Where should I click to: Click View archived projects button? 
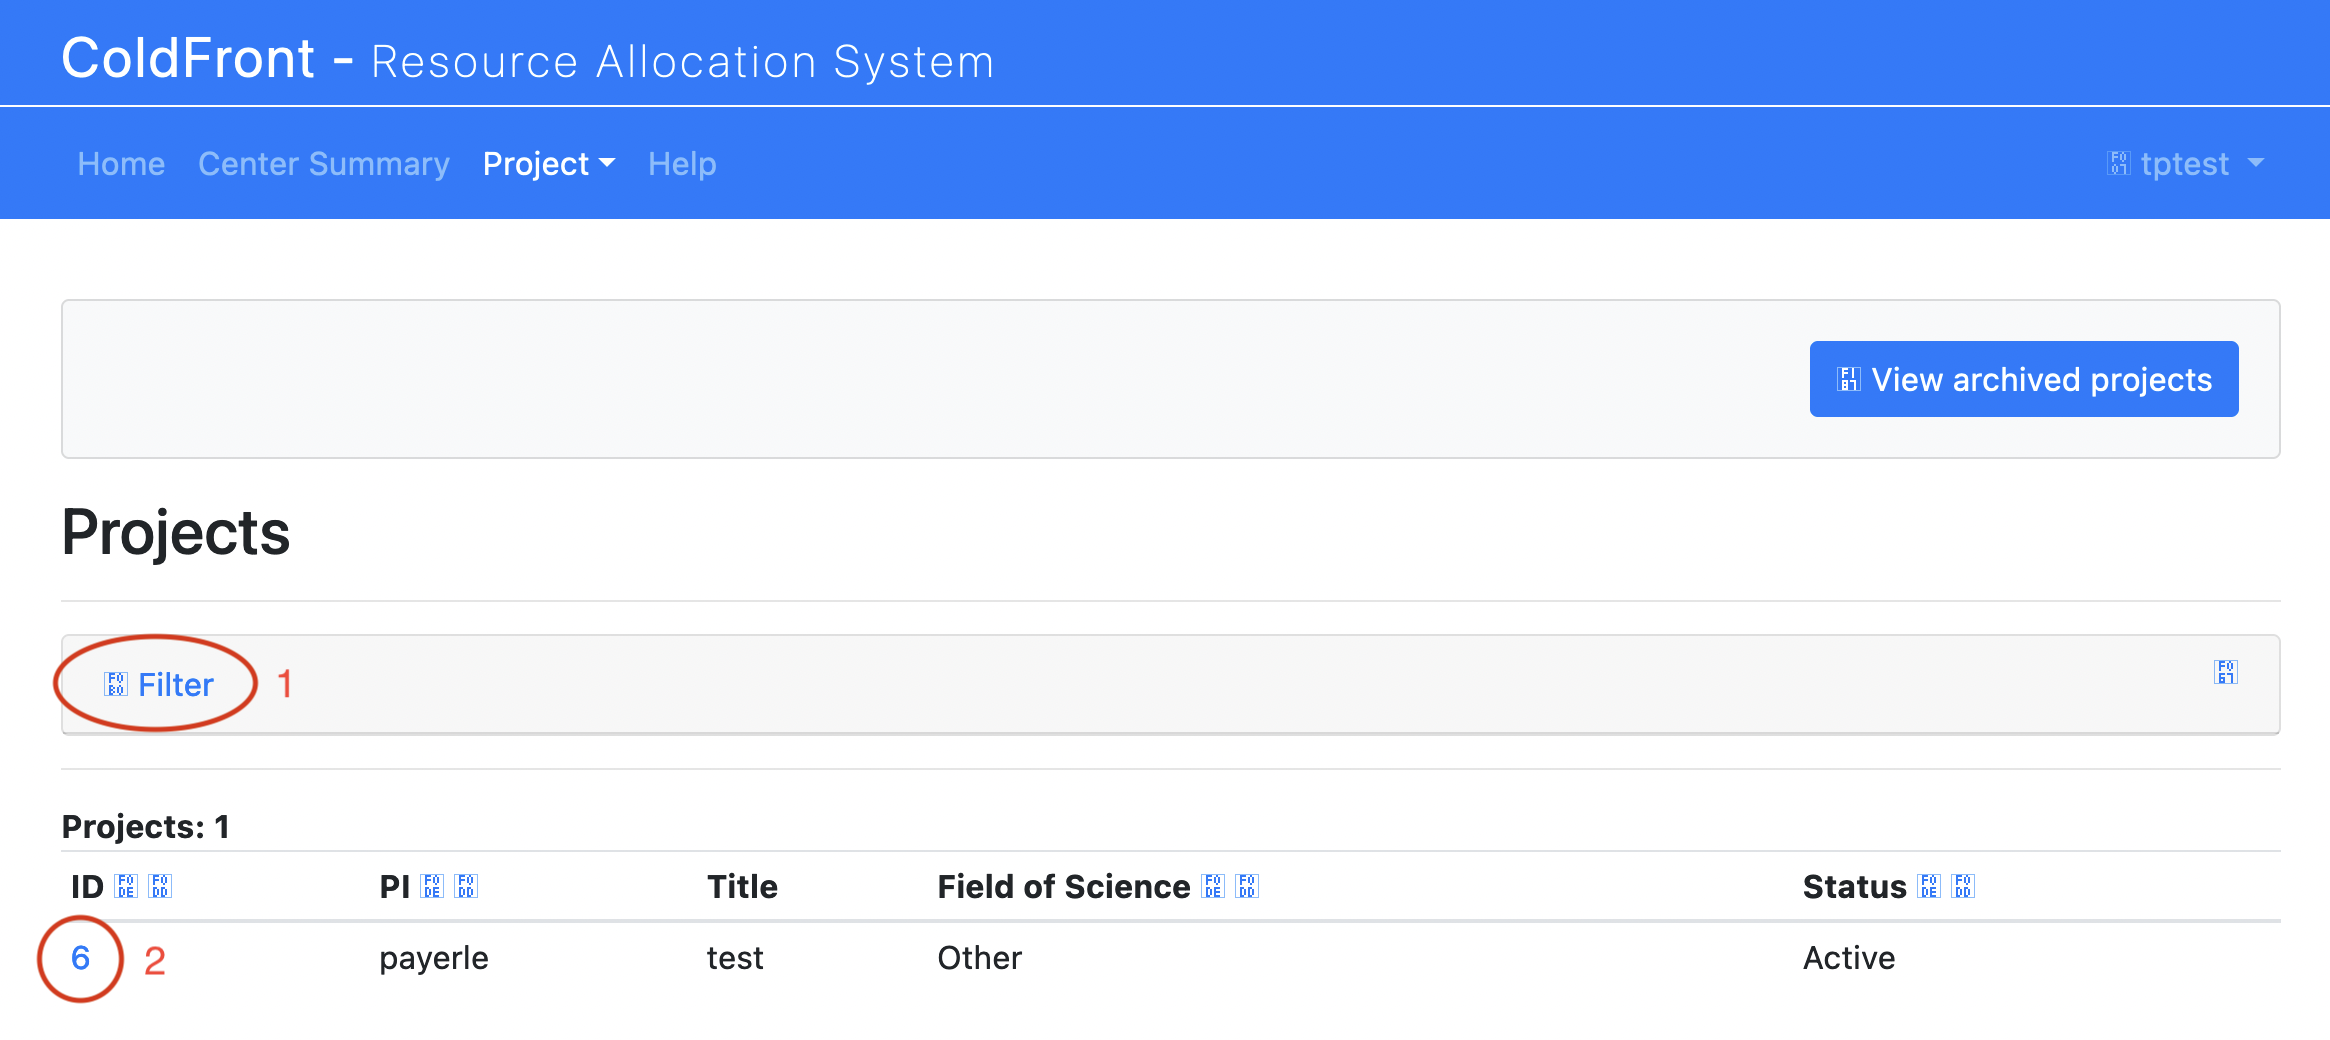[x=2024, y=379]
